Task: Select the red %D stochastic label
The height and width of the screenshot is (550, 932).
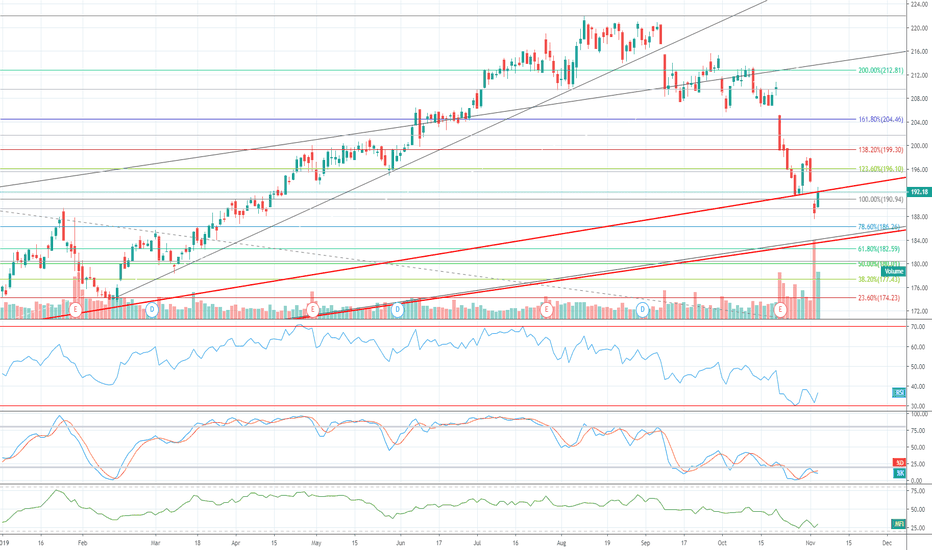Action: click(x=900, y=463)
